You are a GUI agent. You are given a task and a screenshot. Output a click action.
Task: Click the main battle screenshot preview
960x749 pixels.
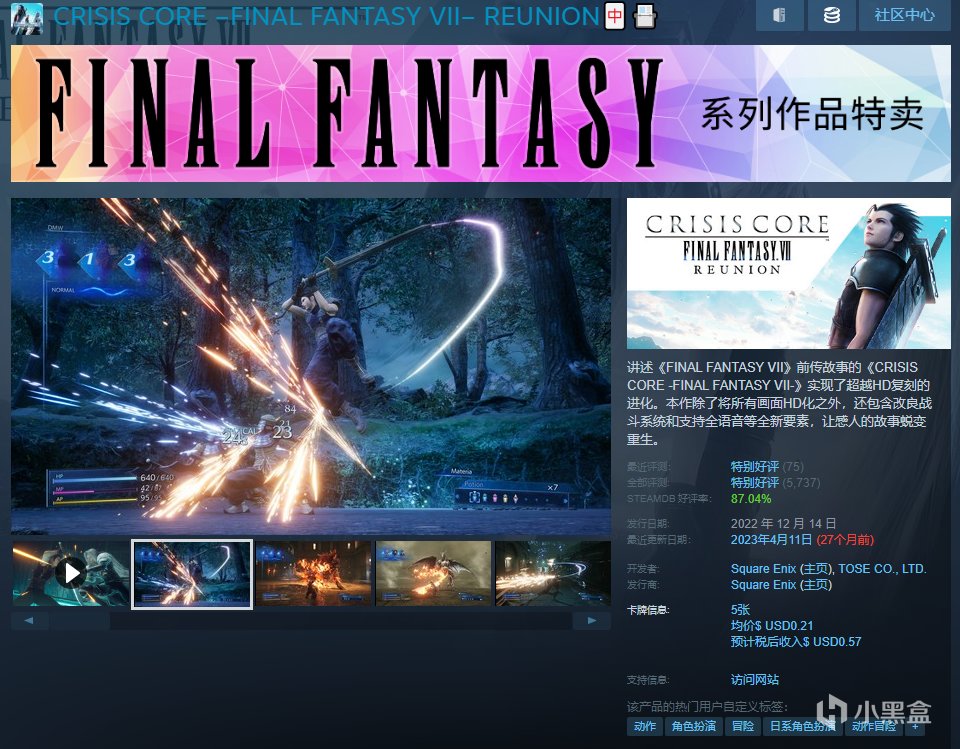(x=311, y=366)
